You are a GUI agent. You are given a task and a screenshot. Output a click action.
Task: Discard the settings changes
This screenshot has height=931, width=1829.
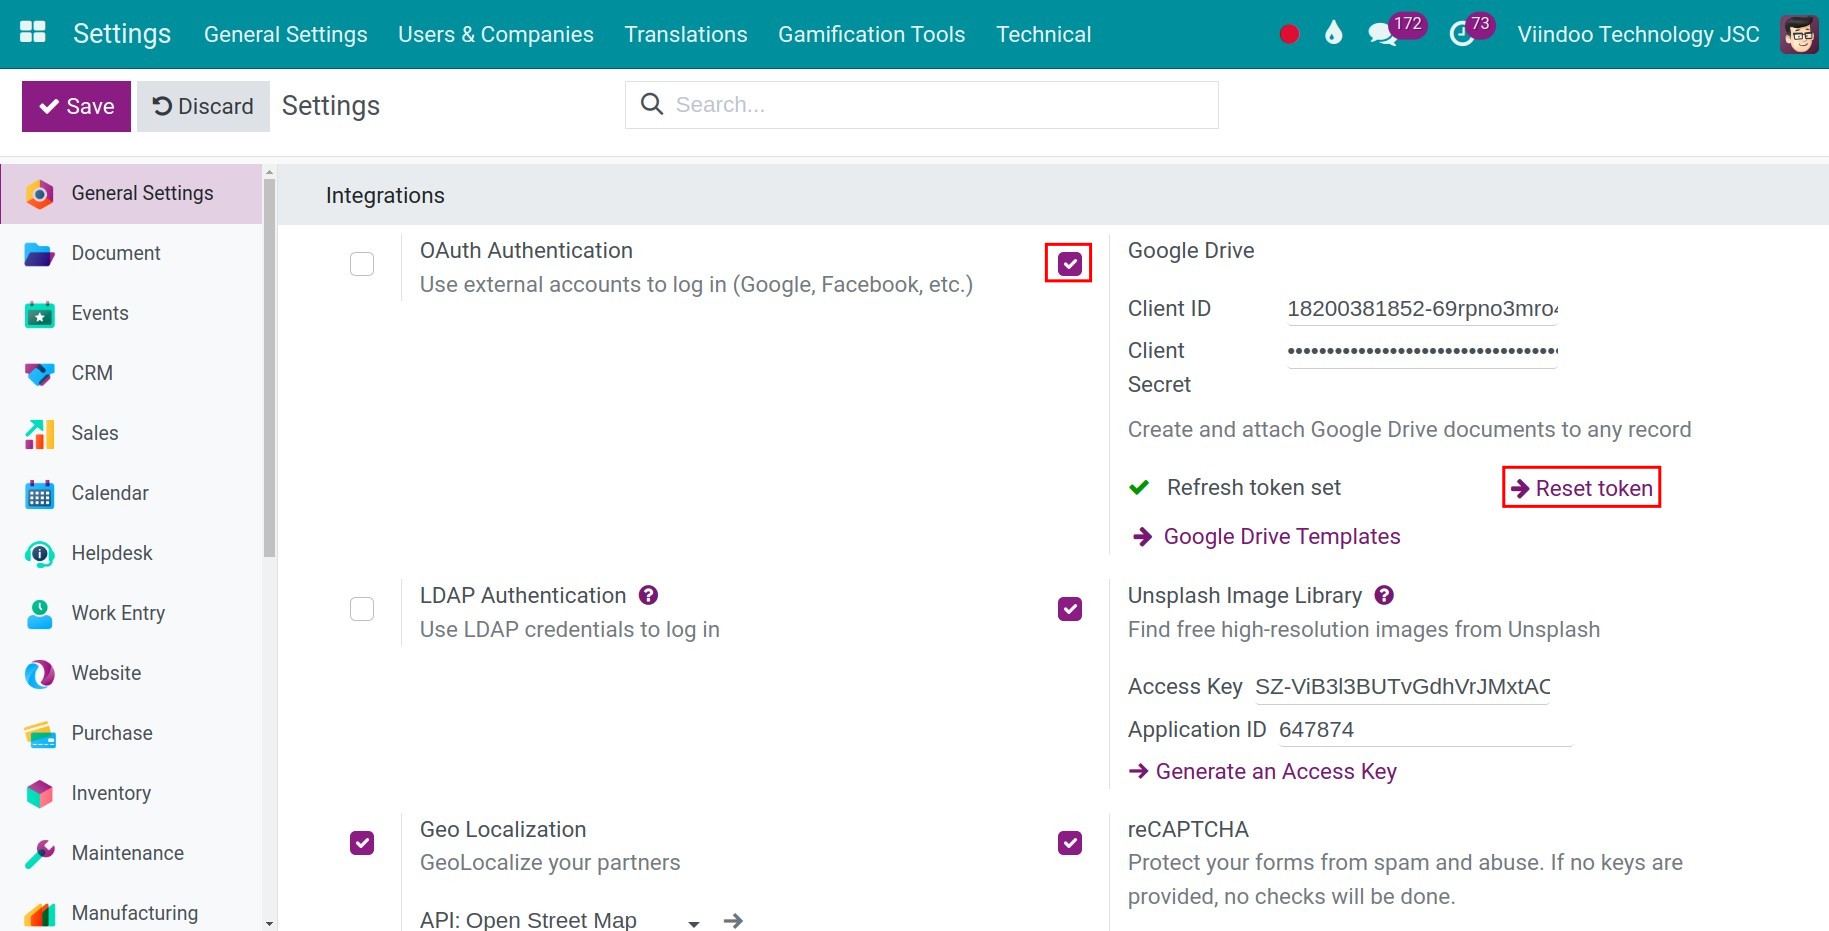click(203, 106)
